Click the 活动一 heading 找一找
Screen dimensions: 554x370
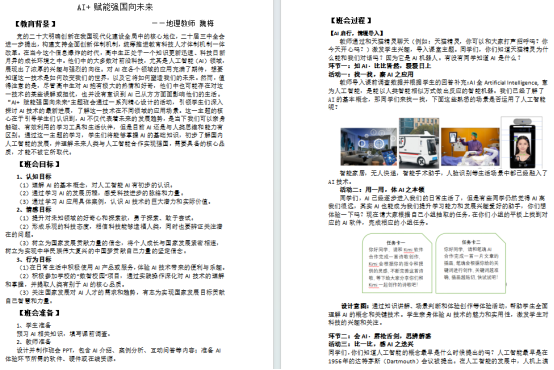[371, 74]
